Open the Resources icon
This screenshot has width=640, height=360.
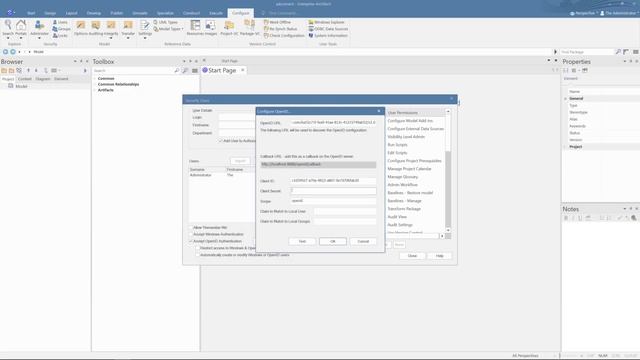[x=195, y=28]
